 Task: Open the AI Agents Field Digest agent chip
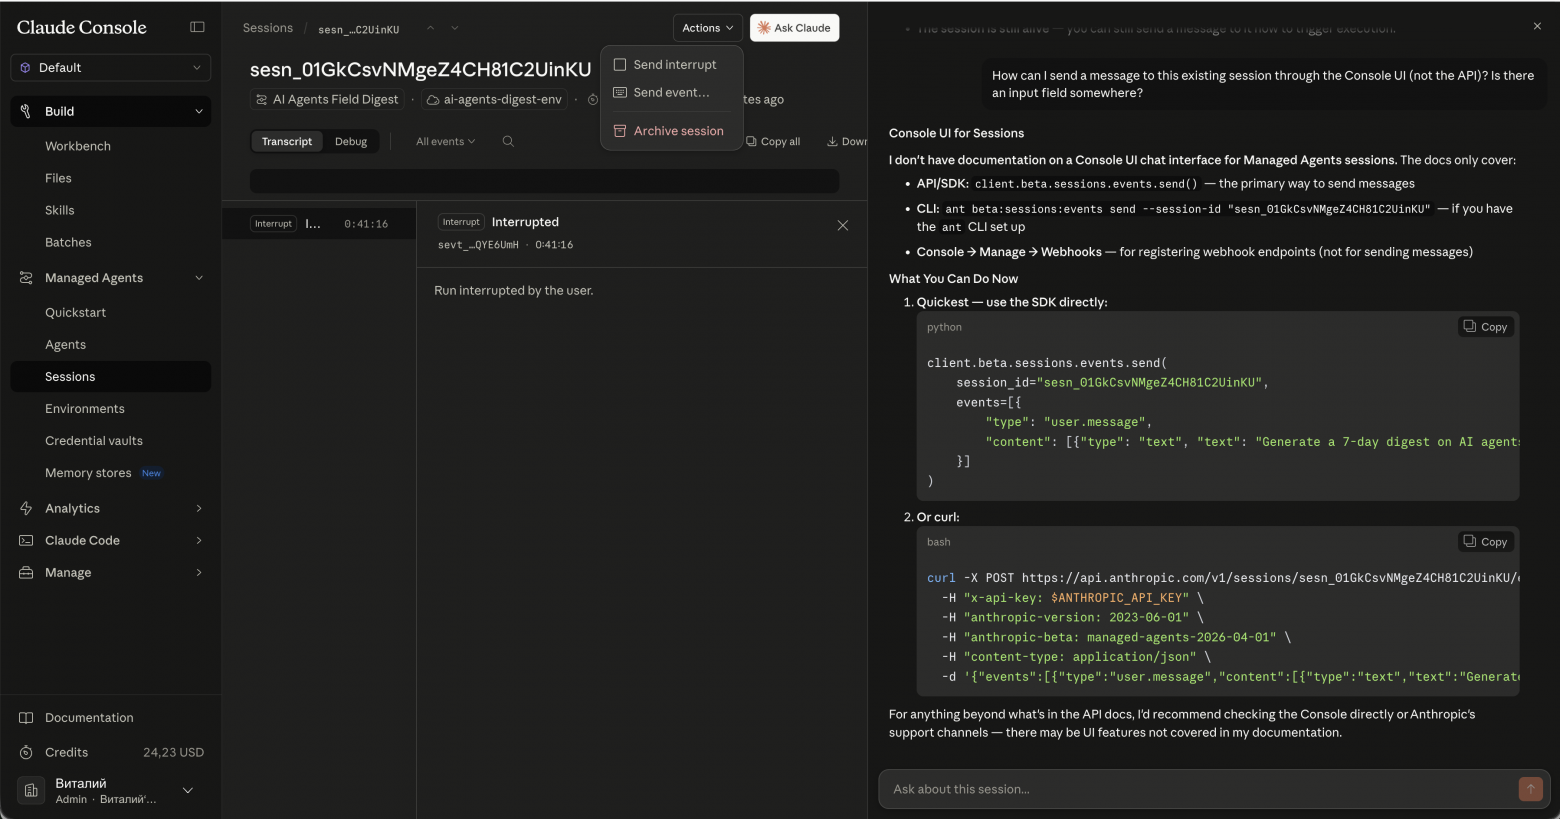coord(327,99)
